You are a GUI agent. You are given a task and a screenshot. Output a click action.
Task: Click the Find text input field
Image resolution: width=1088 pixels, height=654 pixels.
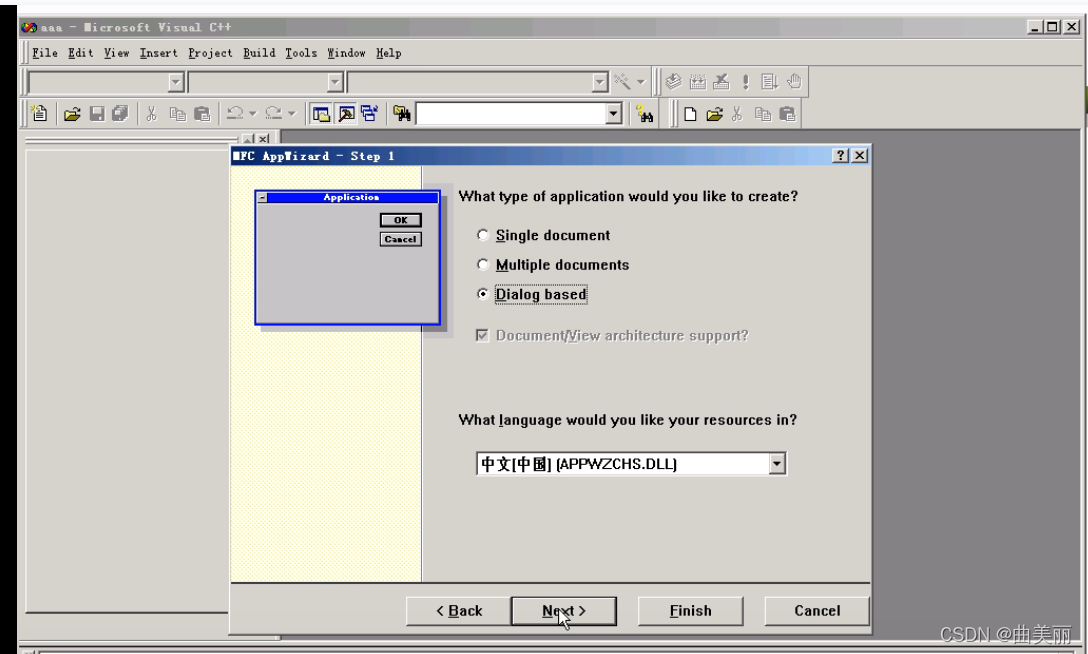(x=511, y=114)
